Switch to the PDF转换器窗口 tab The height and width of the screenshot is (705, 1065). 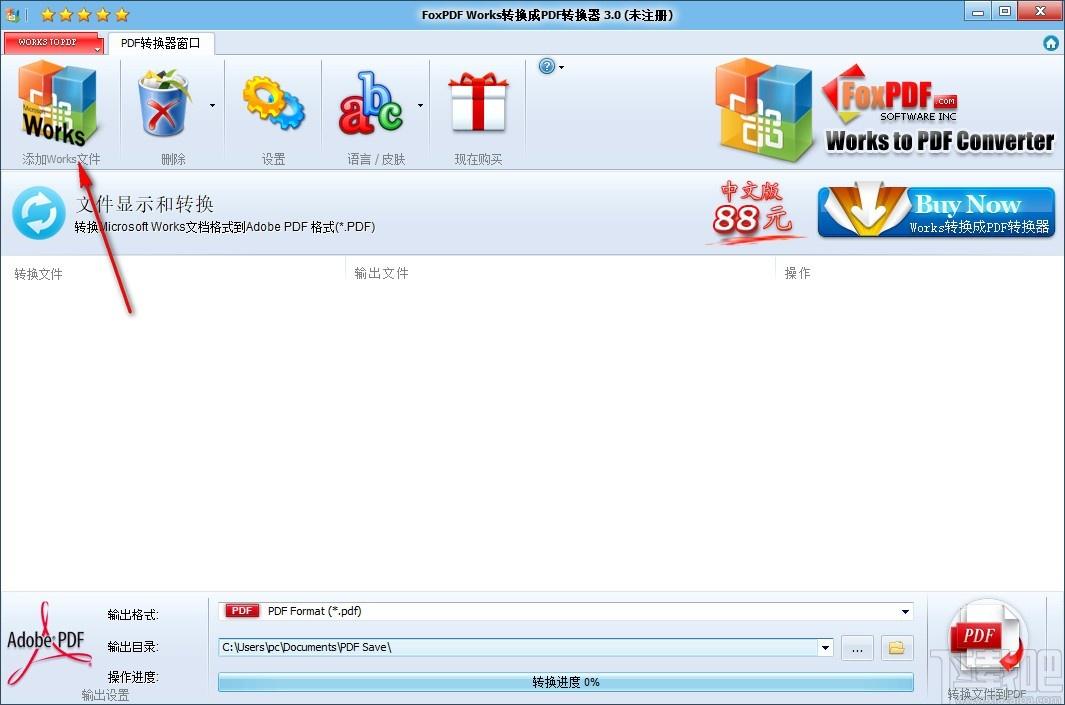161,43
